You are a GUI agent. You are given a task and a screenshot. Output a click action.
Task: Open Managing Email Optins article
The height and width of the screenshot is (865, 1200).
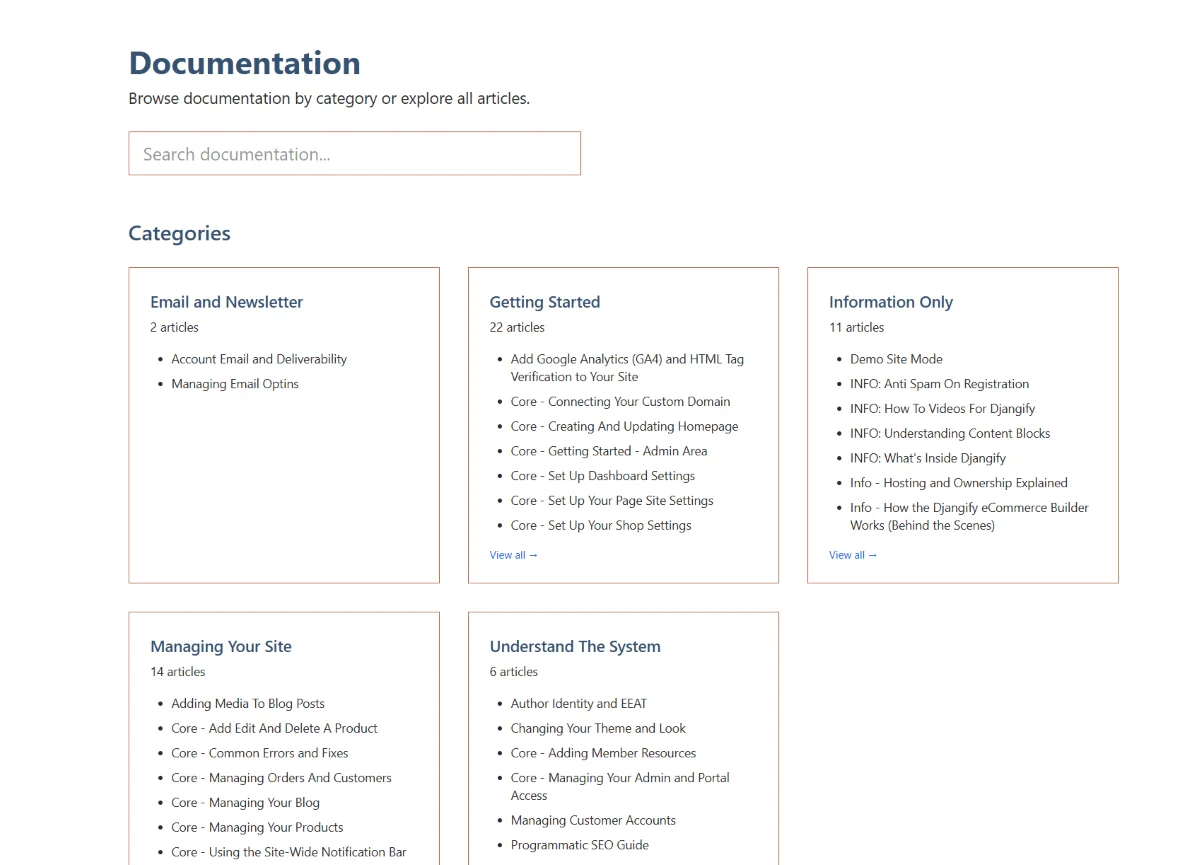tap(235, 384)
